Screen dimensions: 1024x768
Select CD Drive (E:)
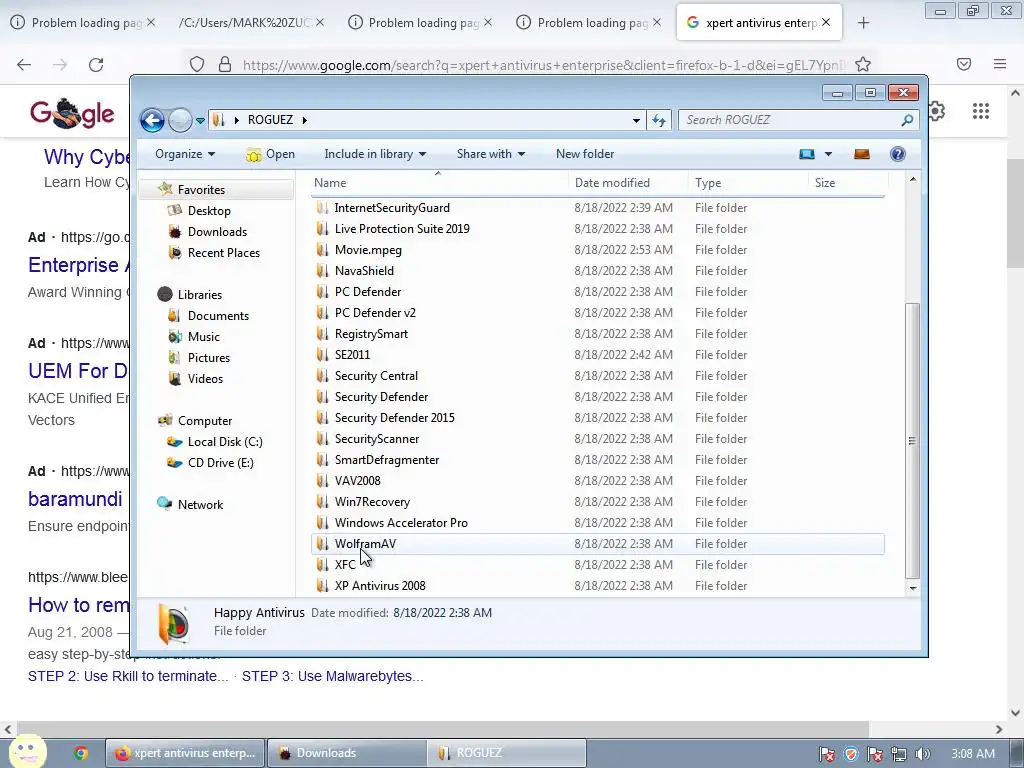221,463
